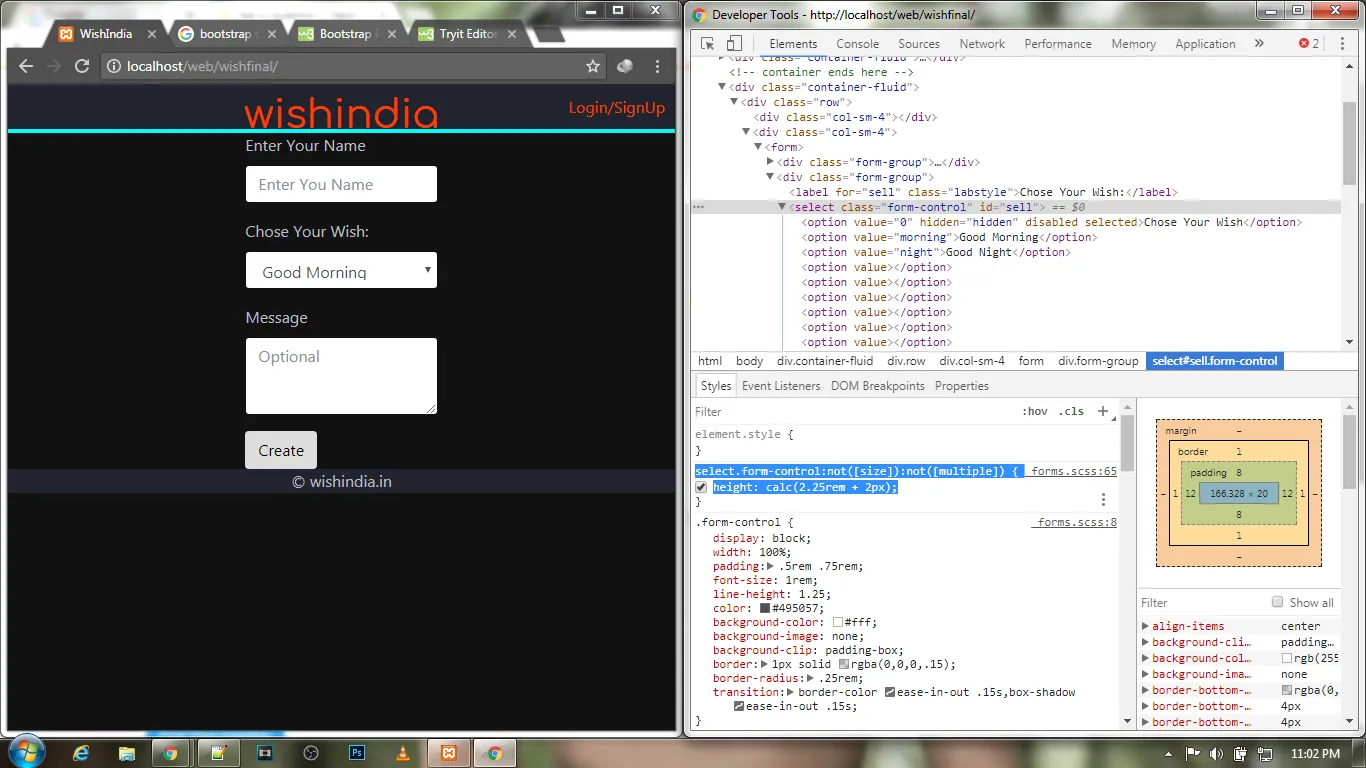This screenshot has width=1366, height=768.
Task: Open the Properties pane
Action: coord(962,386)
